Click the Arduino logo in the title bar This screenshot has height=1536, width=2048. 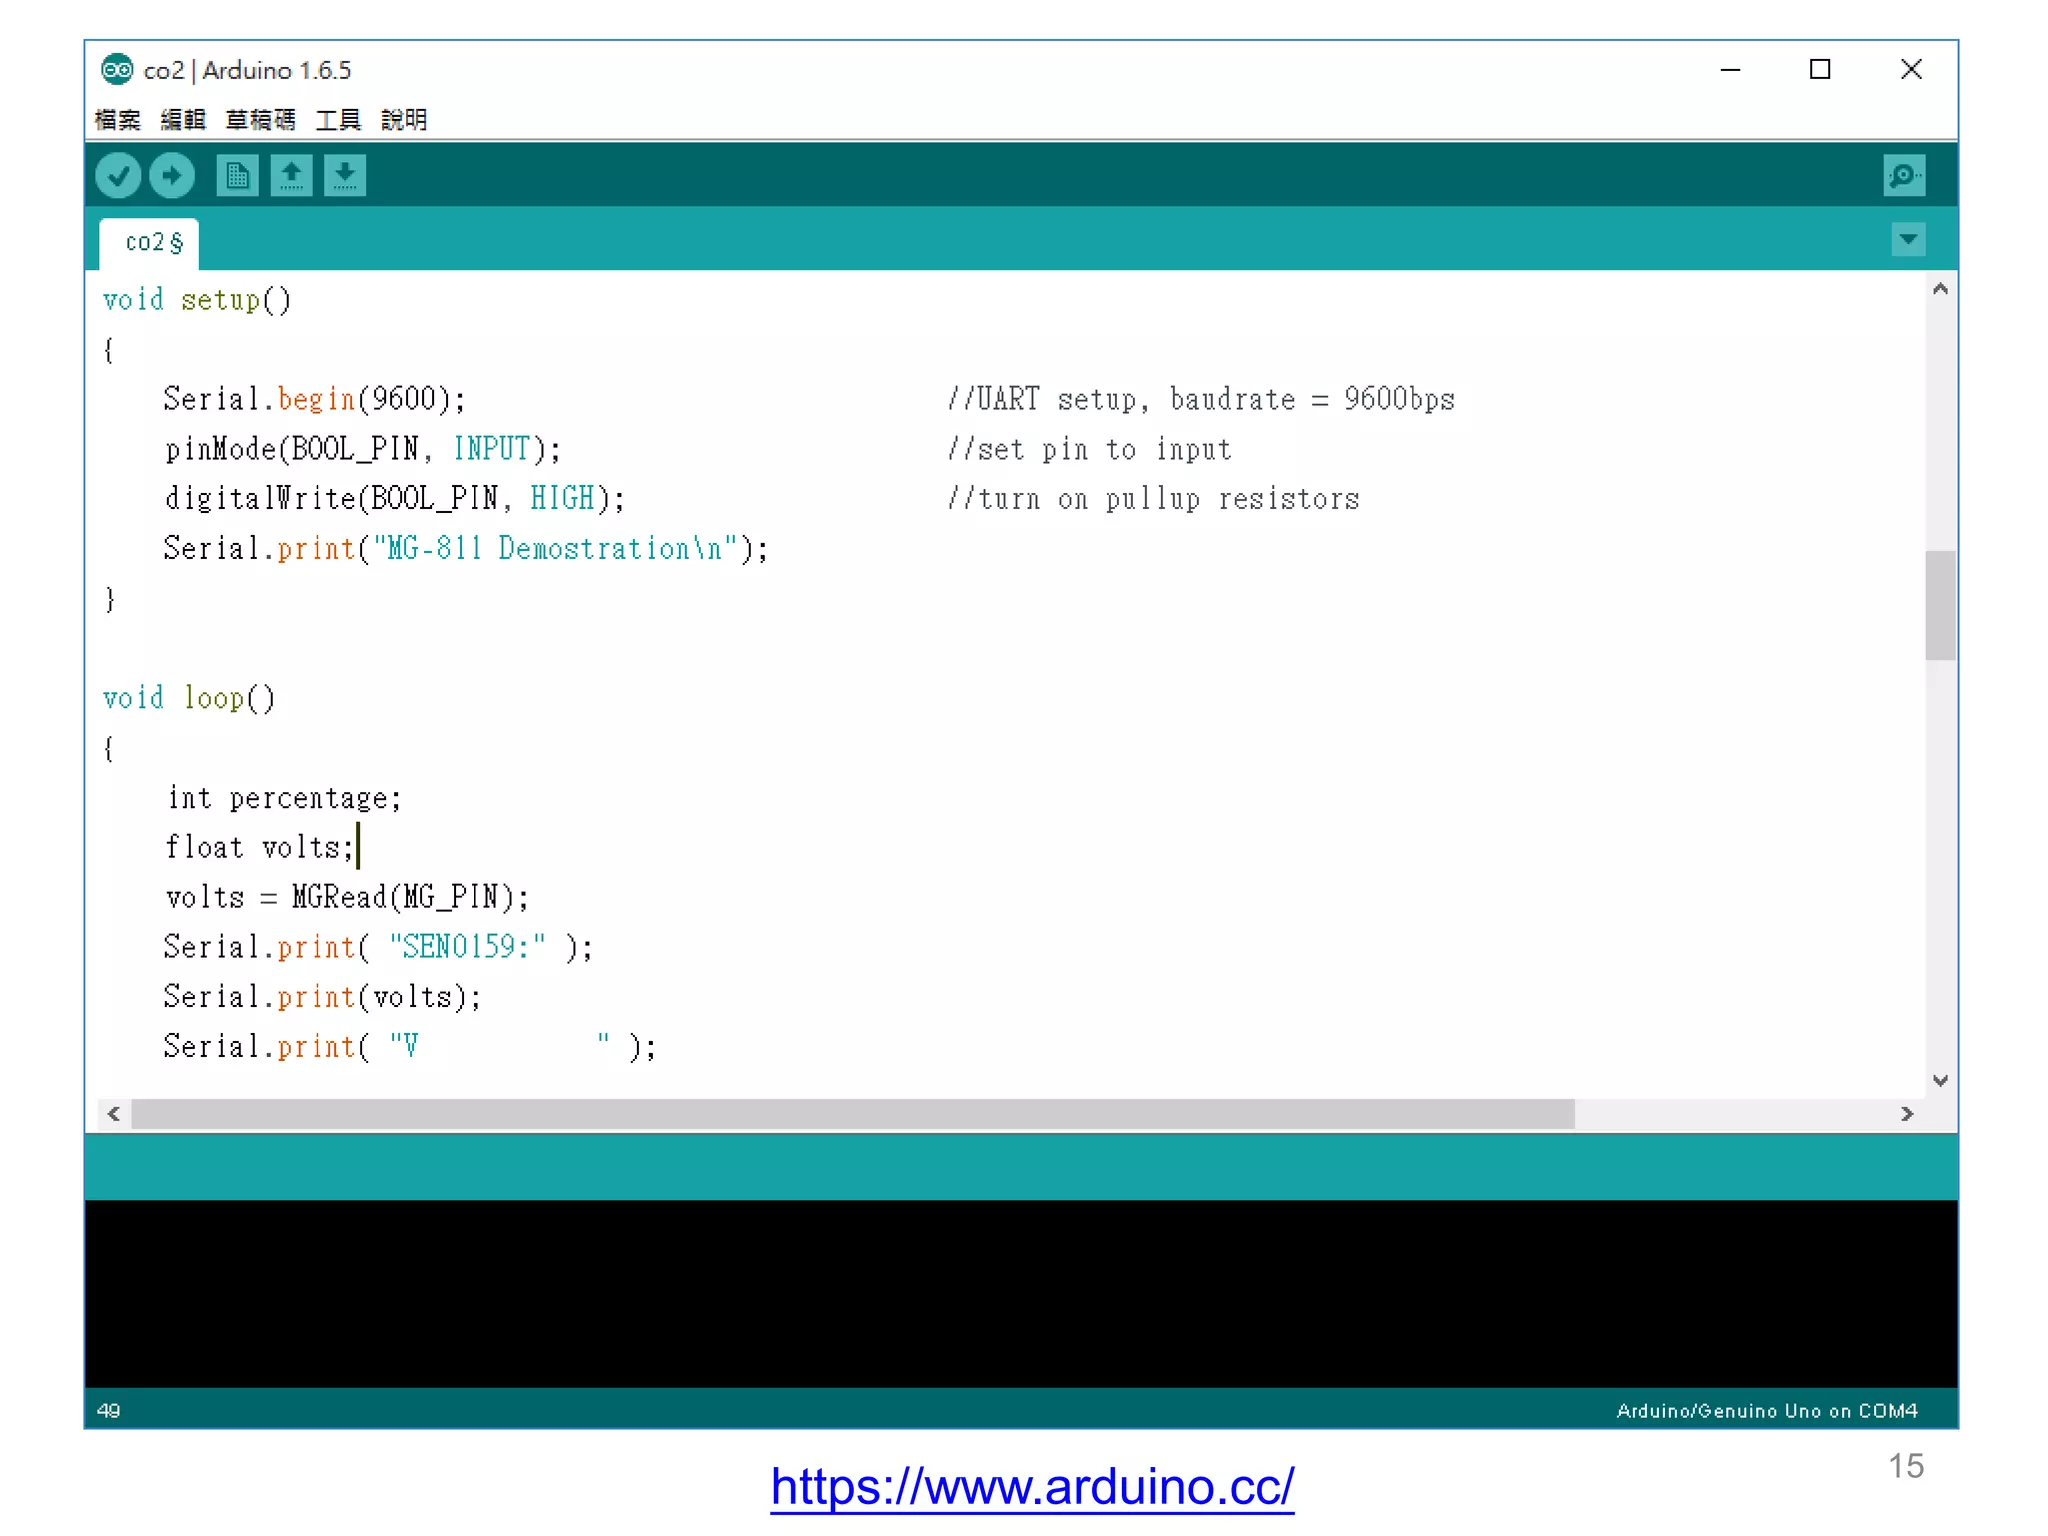pyautogui.click(x=117, y=69)
